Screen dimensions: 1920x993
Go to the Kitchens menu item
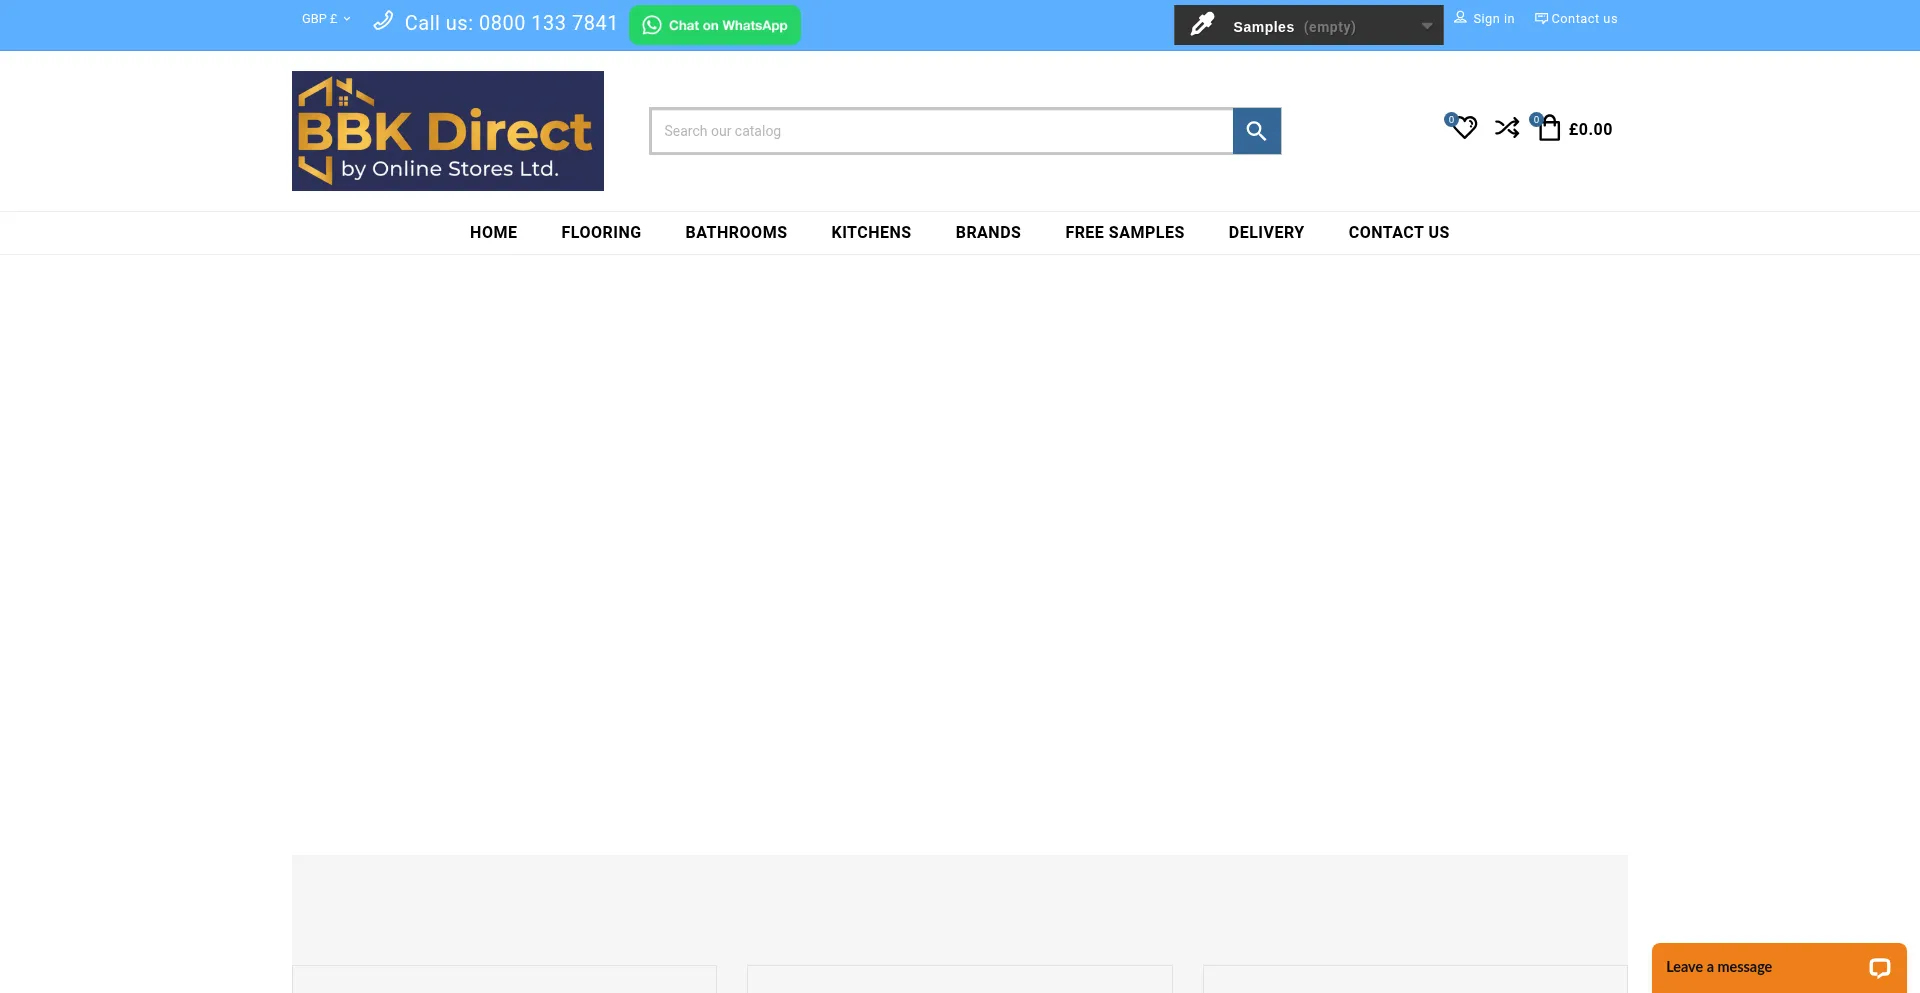click(871, 233)
